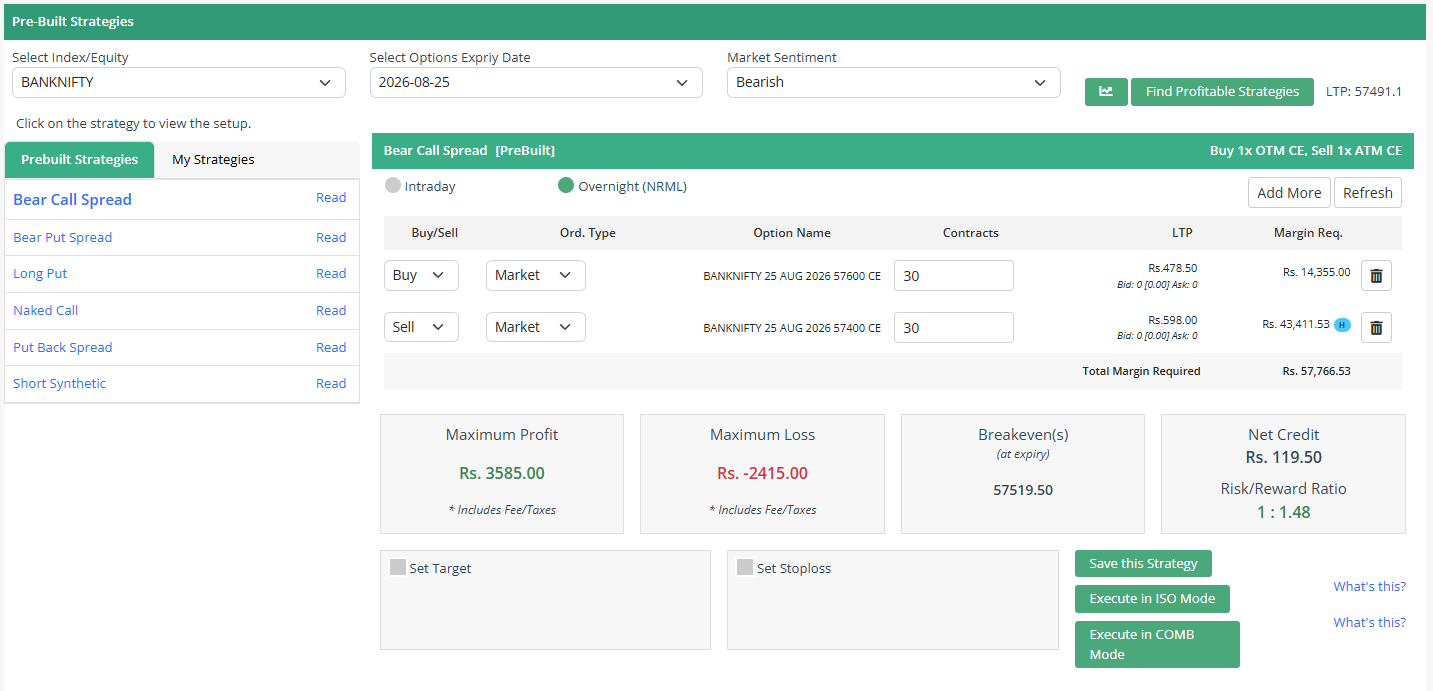Screen dimensions: 1433x691
Task: Click Execute in ISO Mode button
Action: pyautogui.click(x=1152, y=599)
